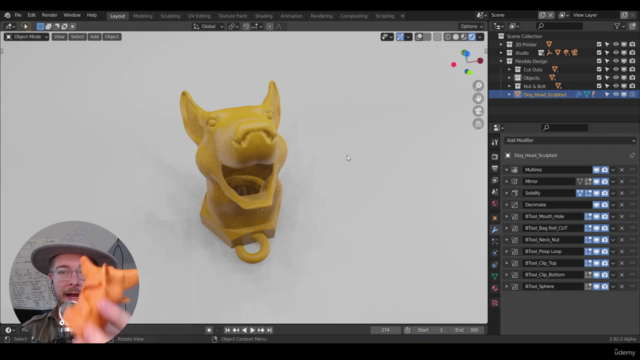Enable solid viewport shading

point(456,37)
